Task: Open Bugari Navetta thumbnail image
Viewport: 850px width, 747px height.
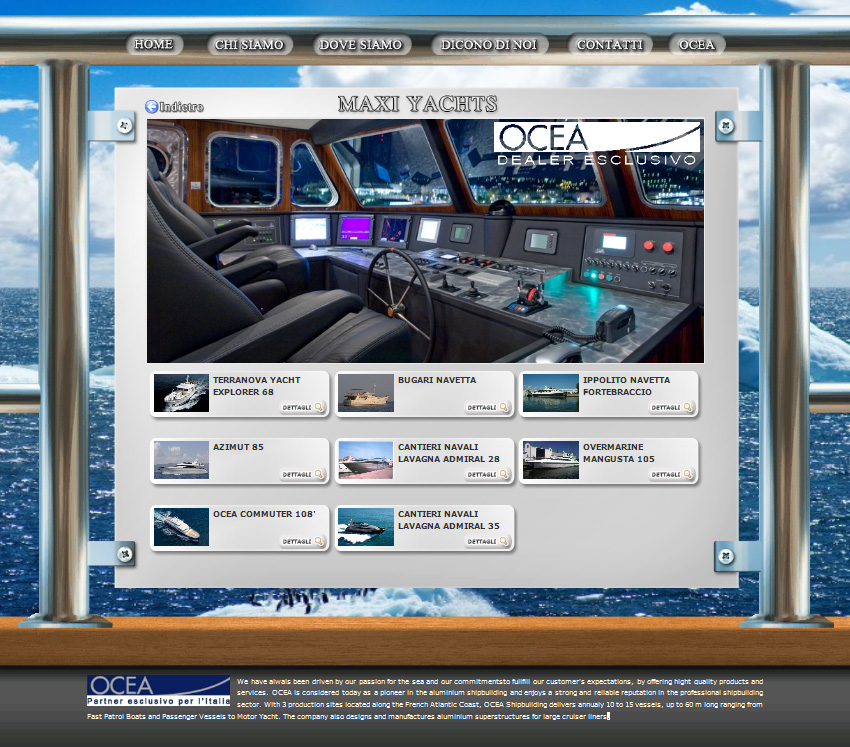Action: pyautogui.click(x=366, y=393)
